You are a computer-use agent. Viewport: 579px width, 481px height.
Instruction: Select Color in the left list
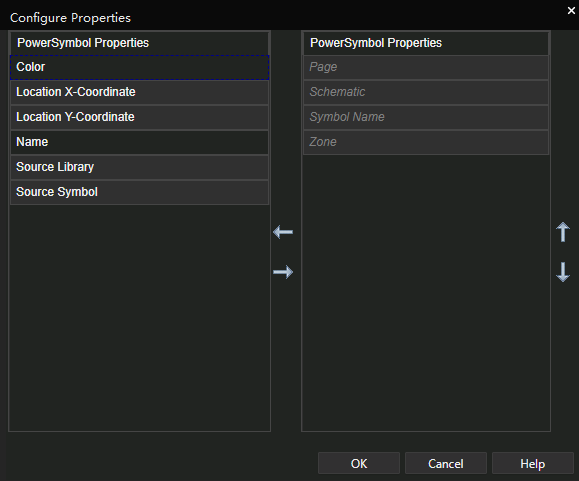point(140,67)
